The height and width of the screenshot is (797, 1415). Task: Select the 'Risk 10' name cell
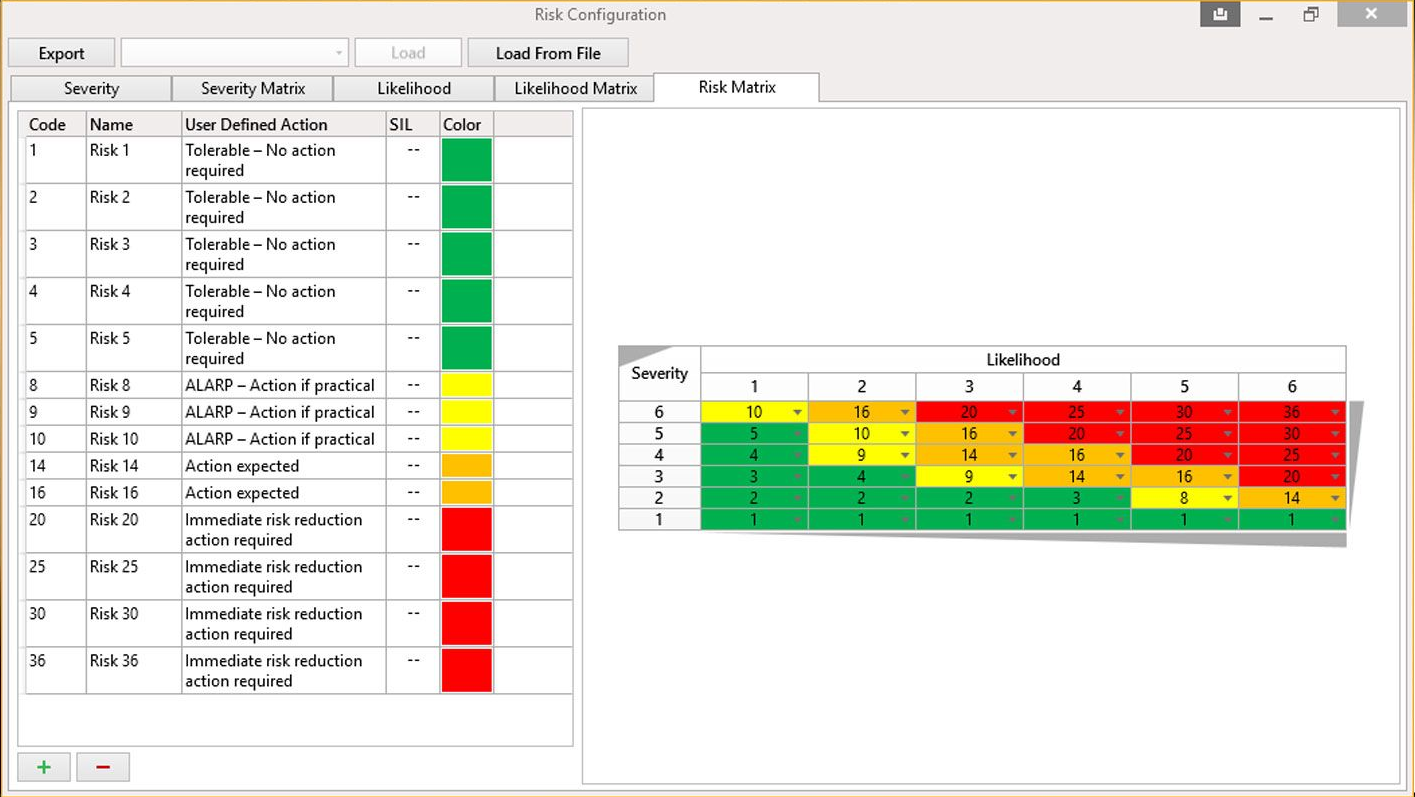pos(134,439)
